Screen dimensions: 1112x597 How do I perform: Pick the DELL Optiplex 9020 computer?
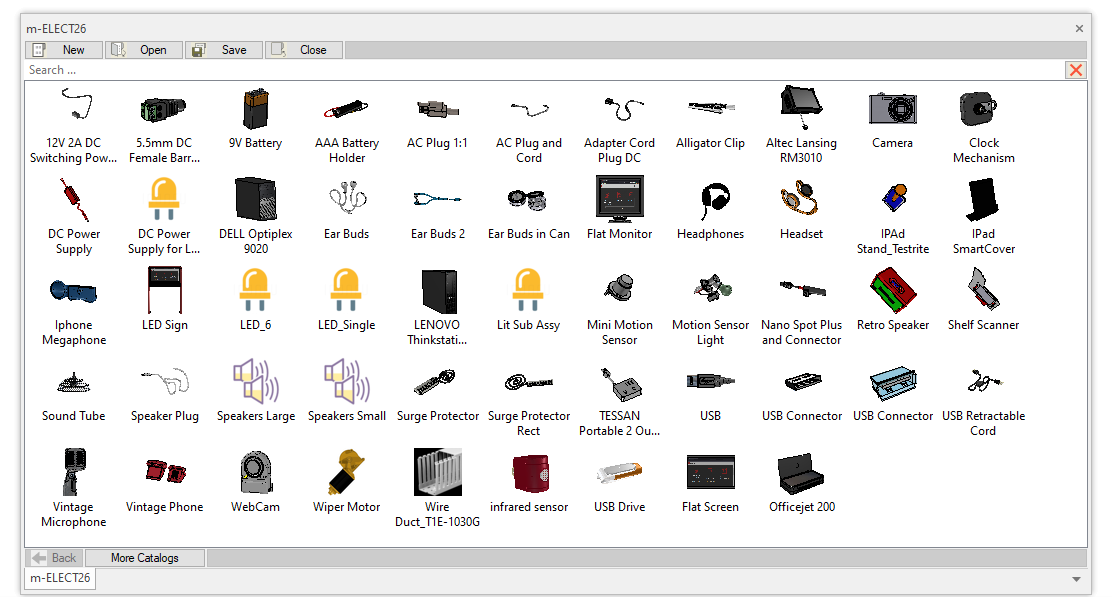(x=256, y=200)
